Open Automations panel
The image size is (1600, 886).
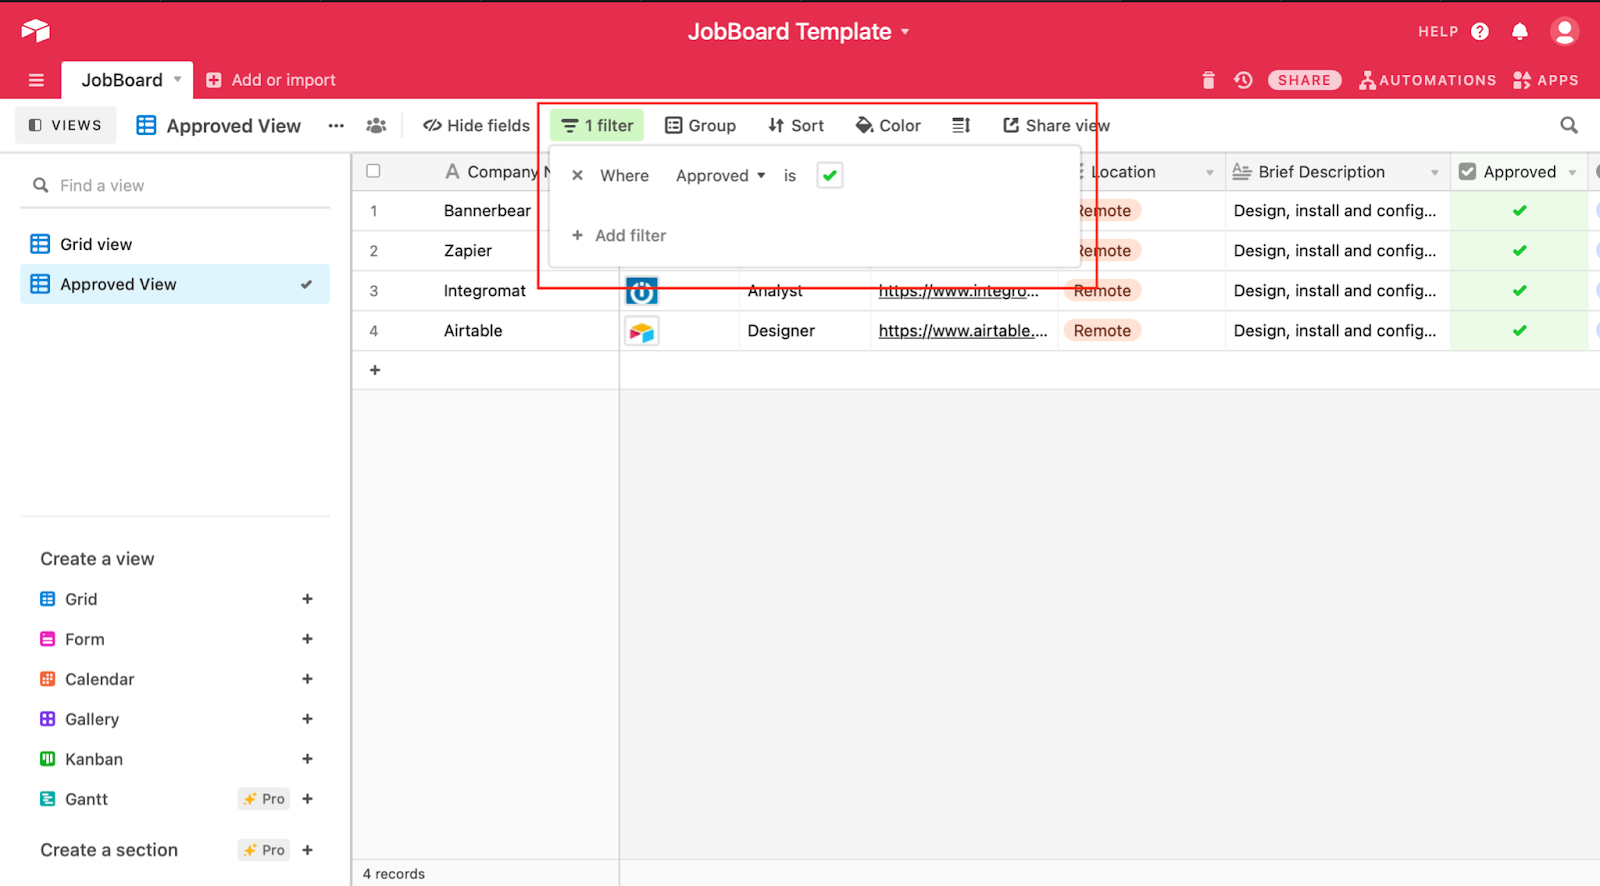pyautogui.click(x=1427, y=80)
